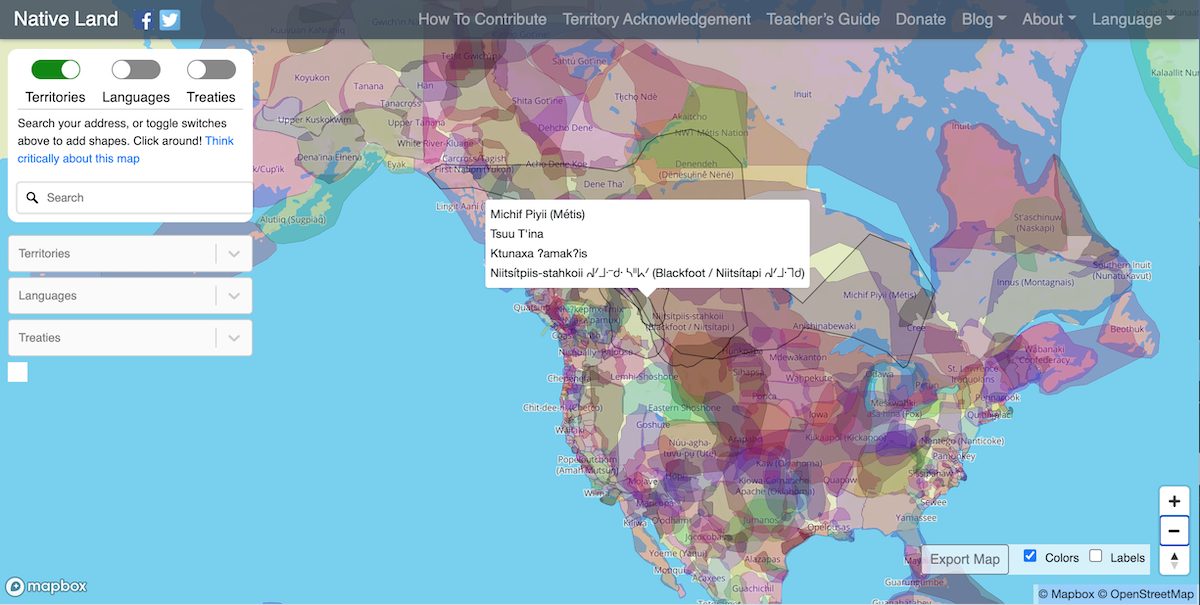Click the Export Map button

(x=965, y=559)
